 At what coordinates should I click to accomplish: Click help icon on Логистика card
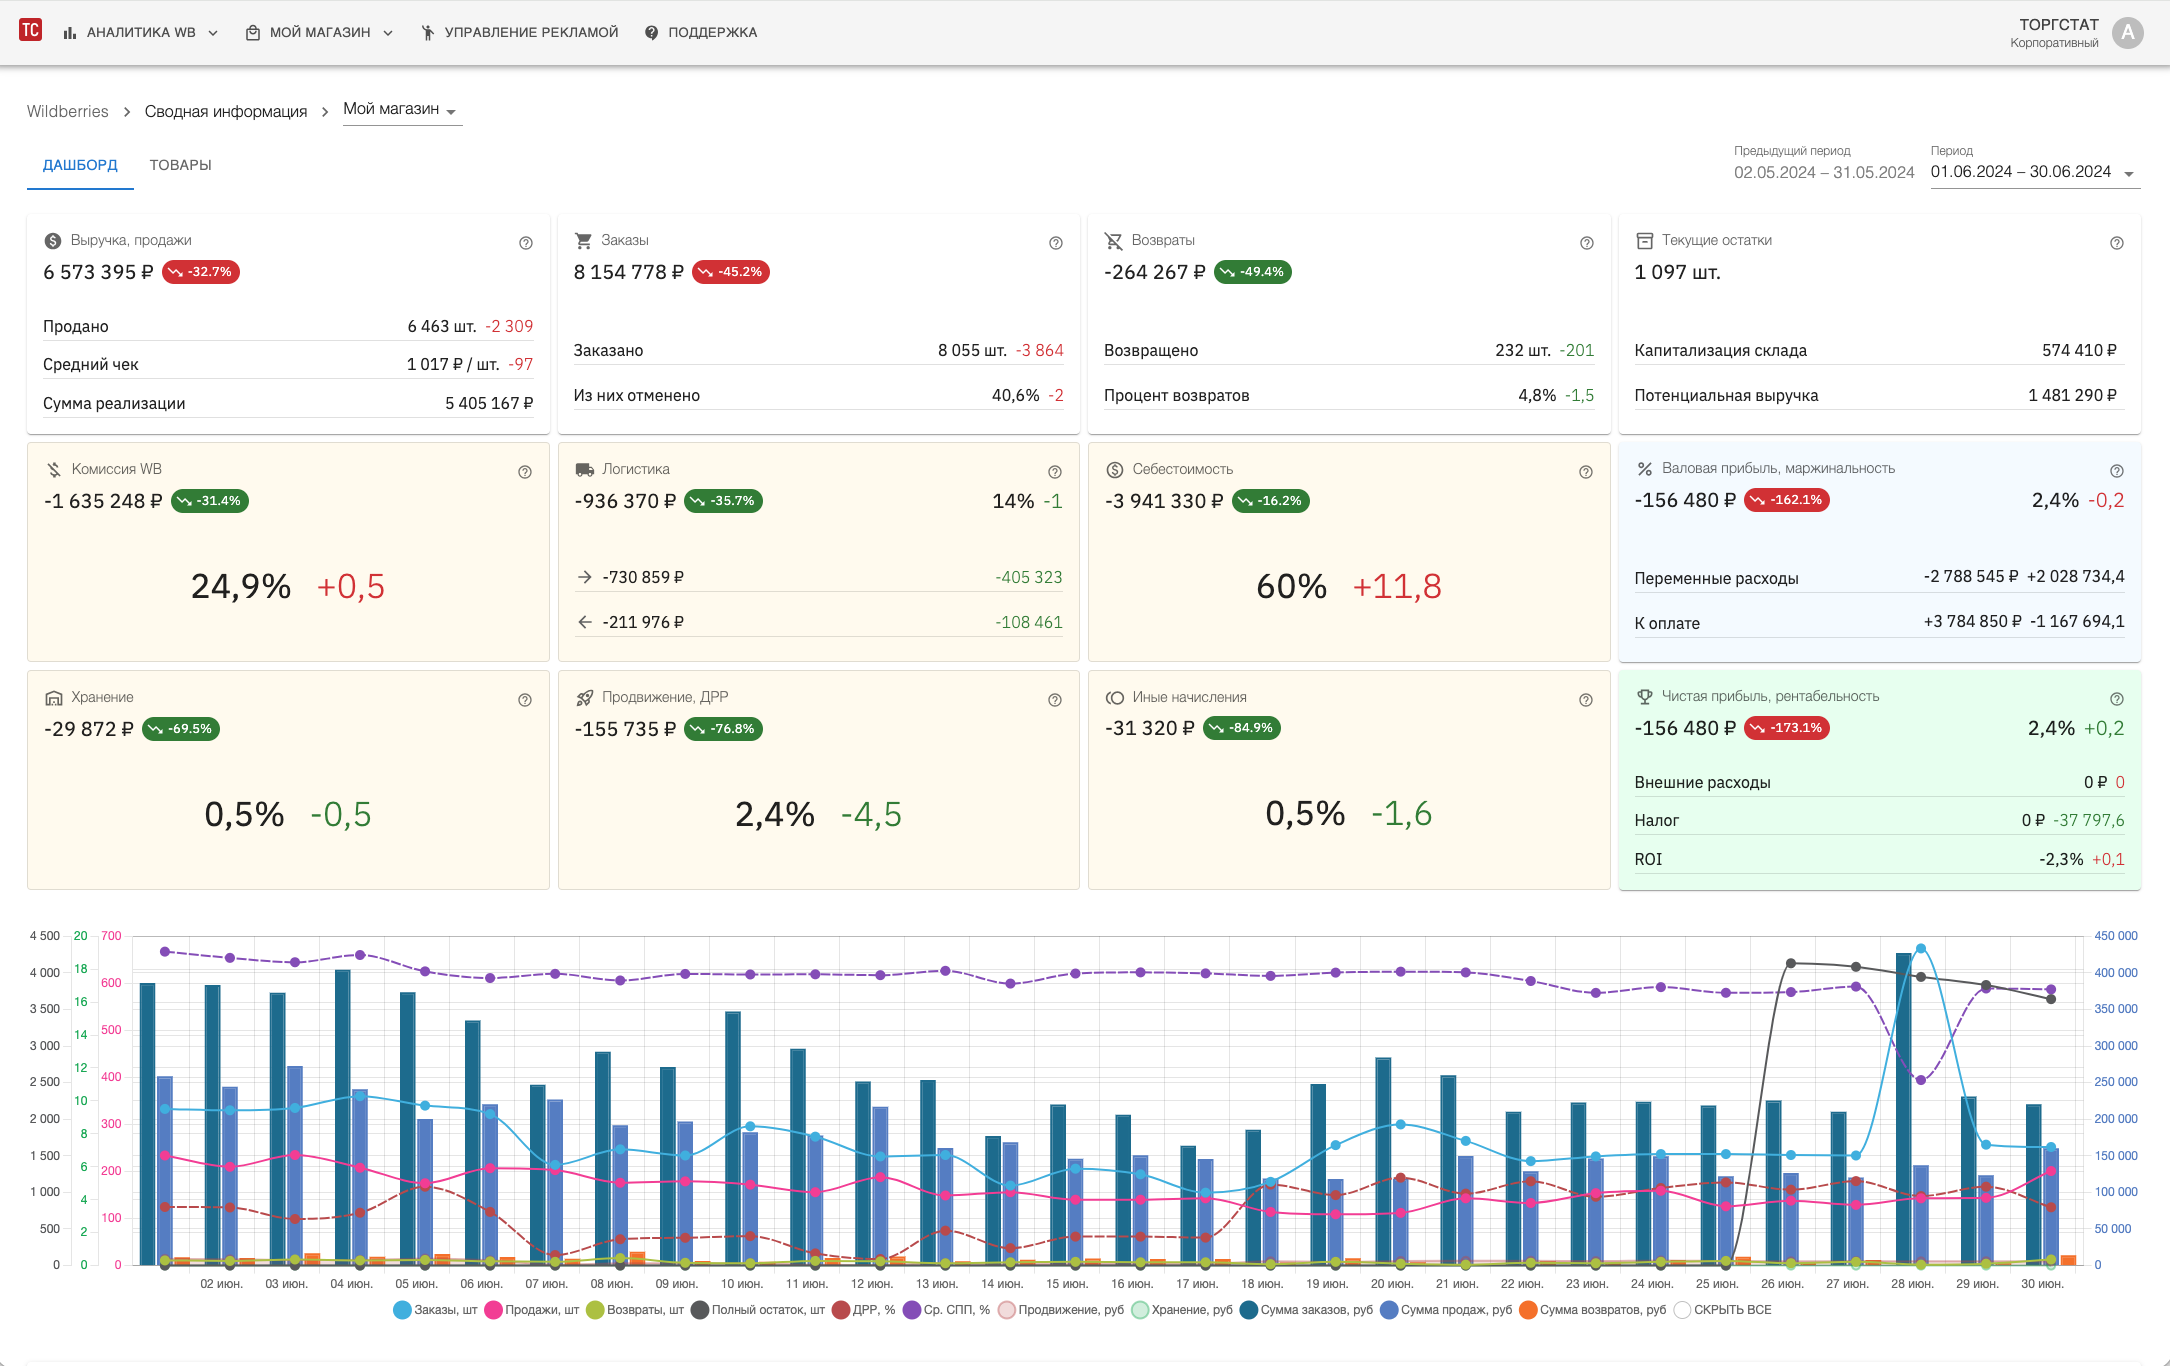(x=1055, y=472)
